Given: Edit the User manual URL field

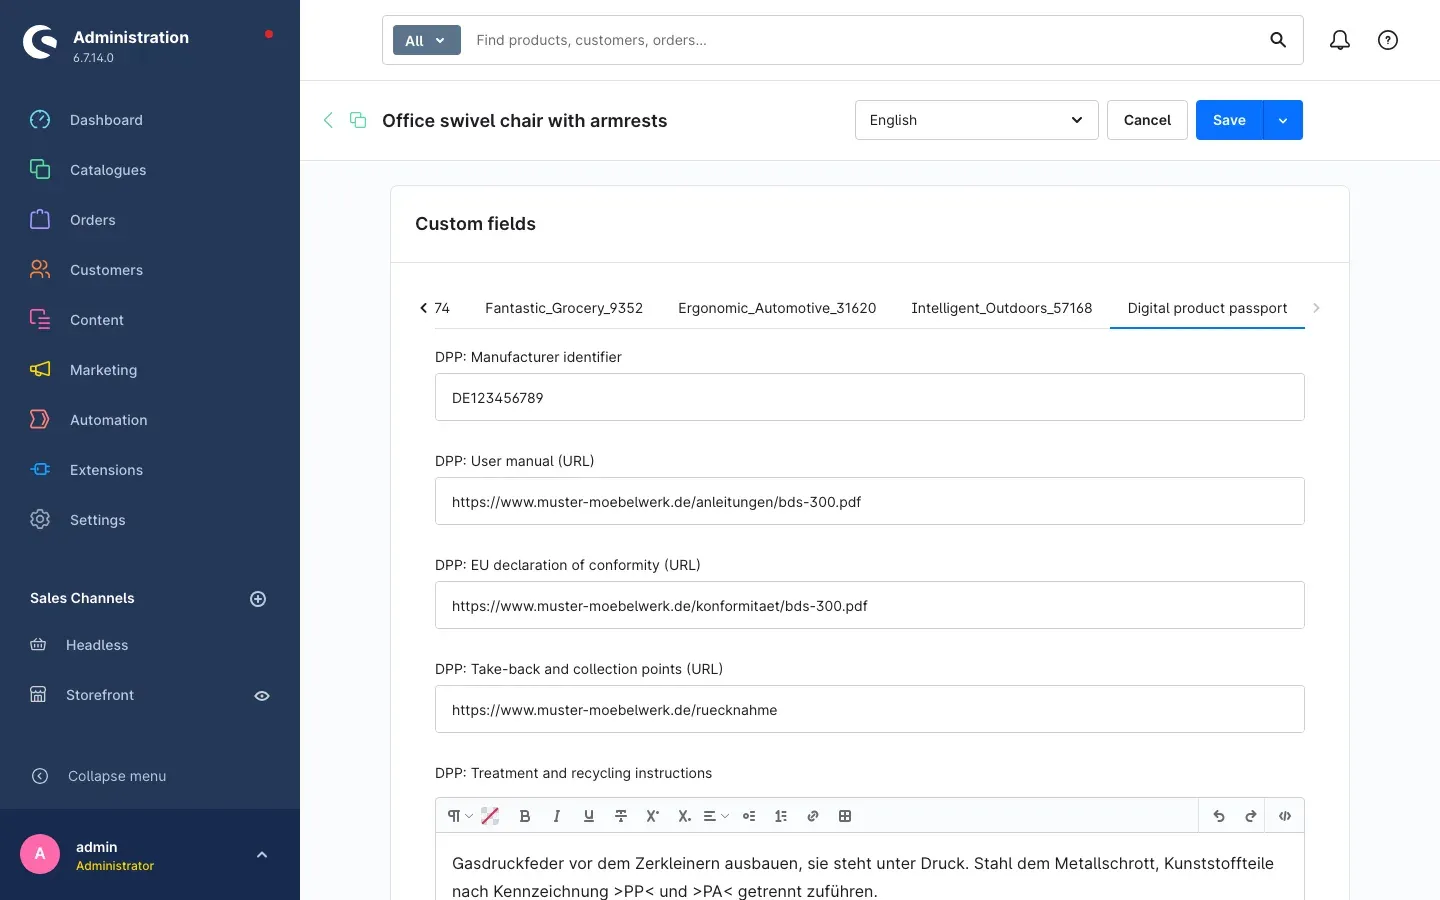Looking at the screenshot, I should [x=870, y=501].
